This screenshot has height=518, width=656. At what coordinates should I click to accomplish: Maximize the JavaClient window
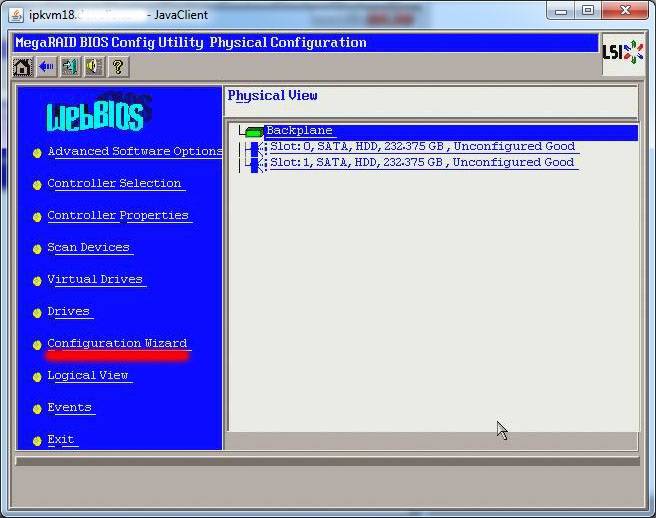(588, 11)
